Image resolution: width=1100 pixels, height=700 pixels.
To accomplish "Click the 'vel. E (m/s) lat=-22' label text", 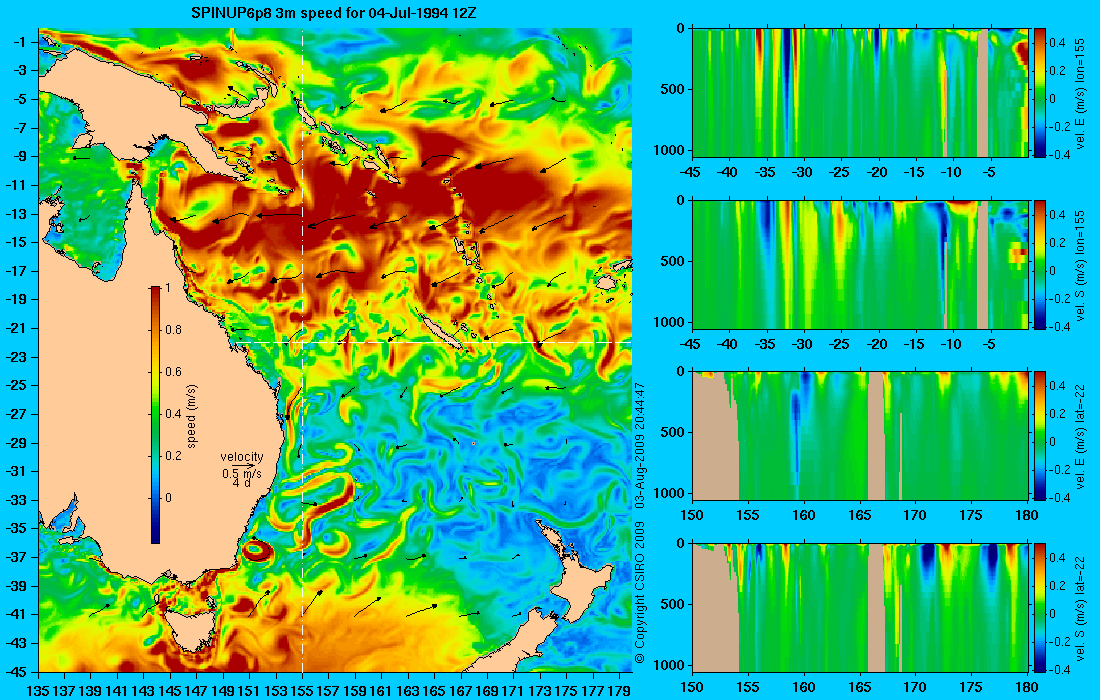I will coord(1081,436).
